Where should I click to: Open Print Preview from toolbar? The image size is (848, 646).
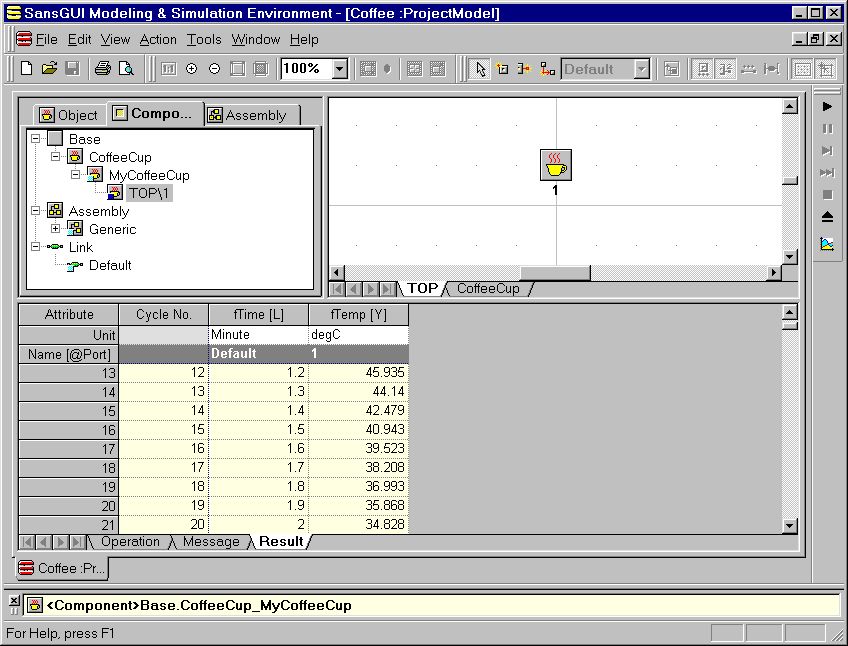pyautogui.click(x=126, y=69)
